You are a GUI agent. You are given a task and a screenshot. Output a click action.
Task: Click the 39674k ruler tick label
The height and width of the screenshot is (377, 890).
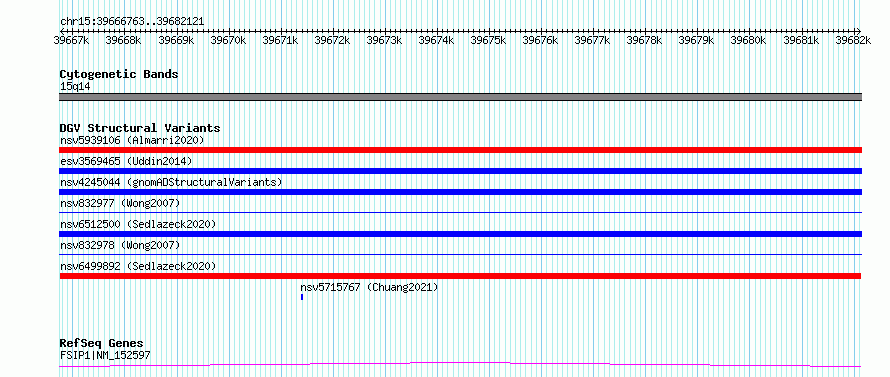(436, 40)
